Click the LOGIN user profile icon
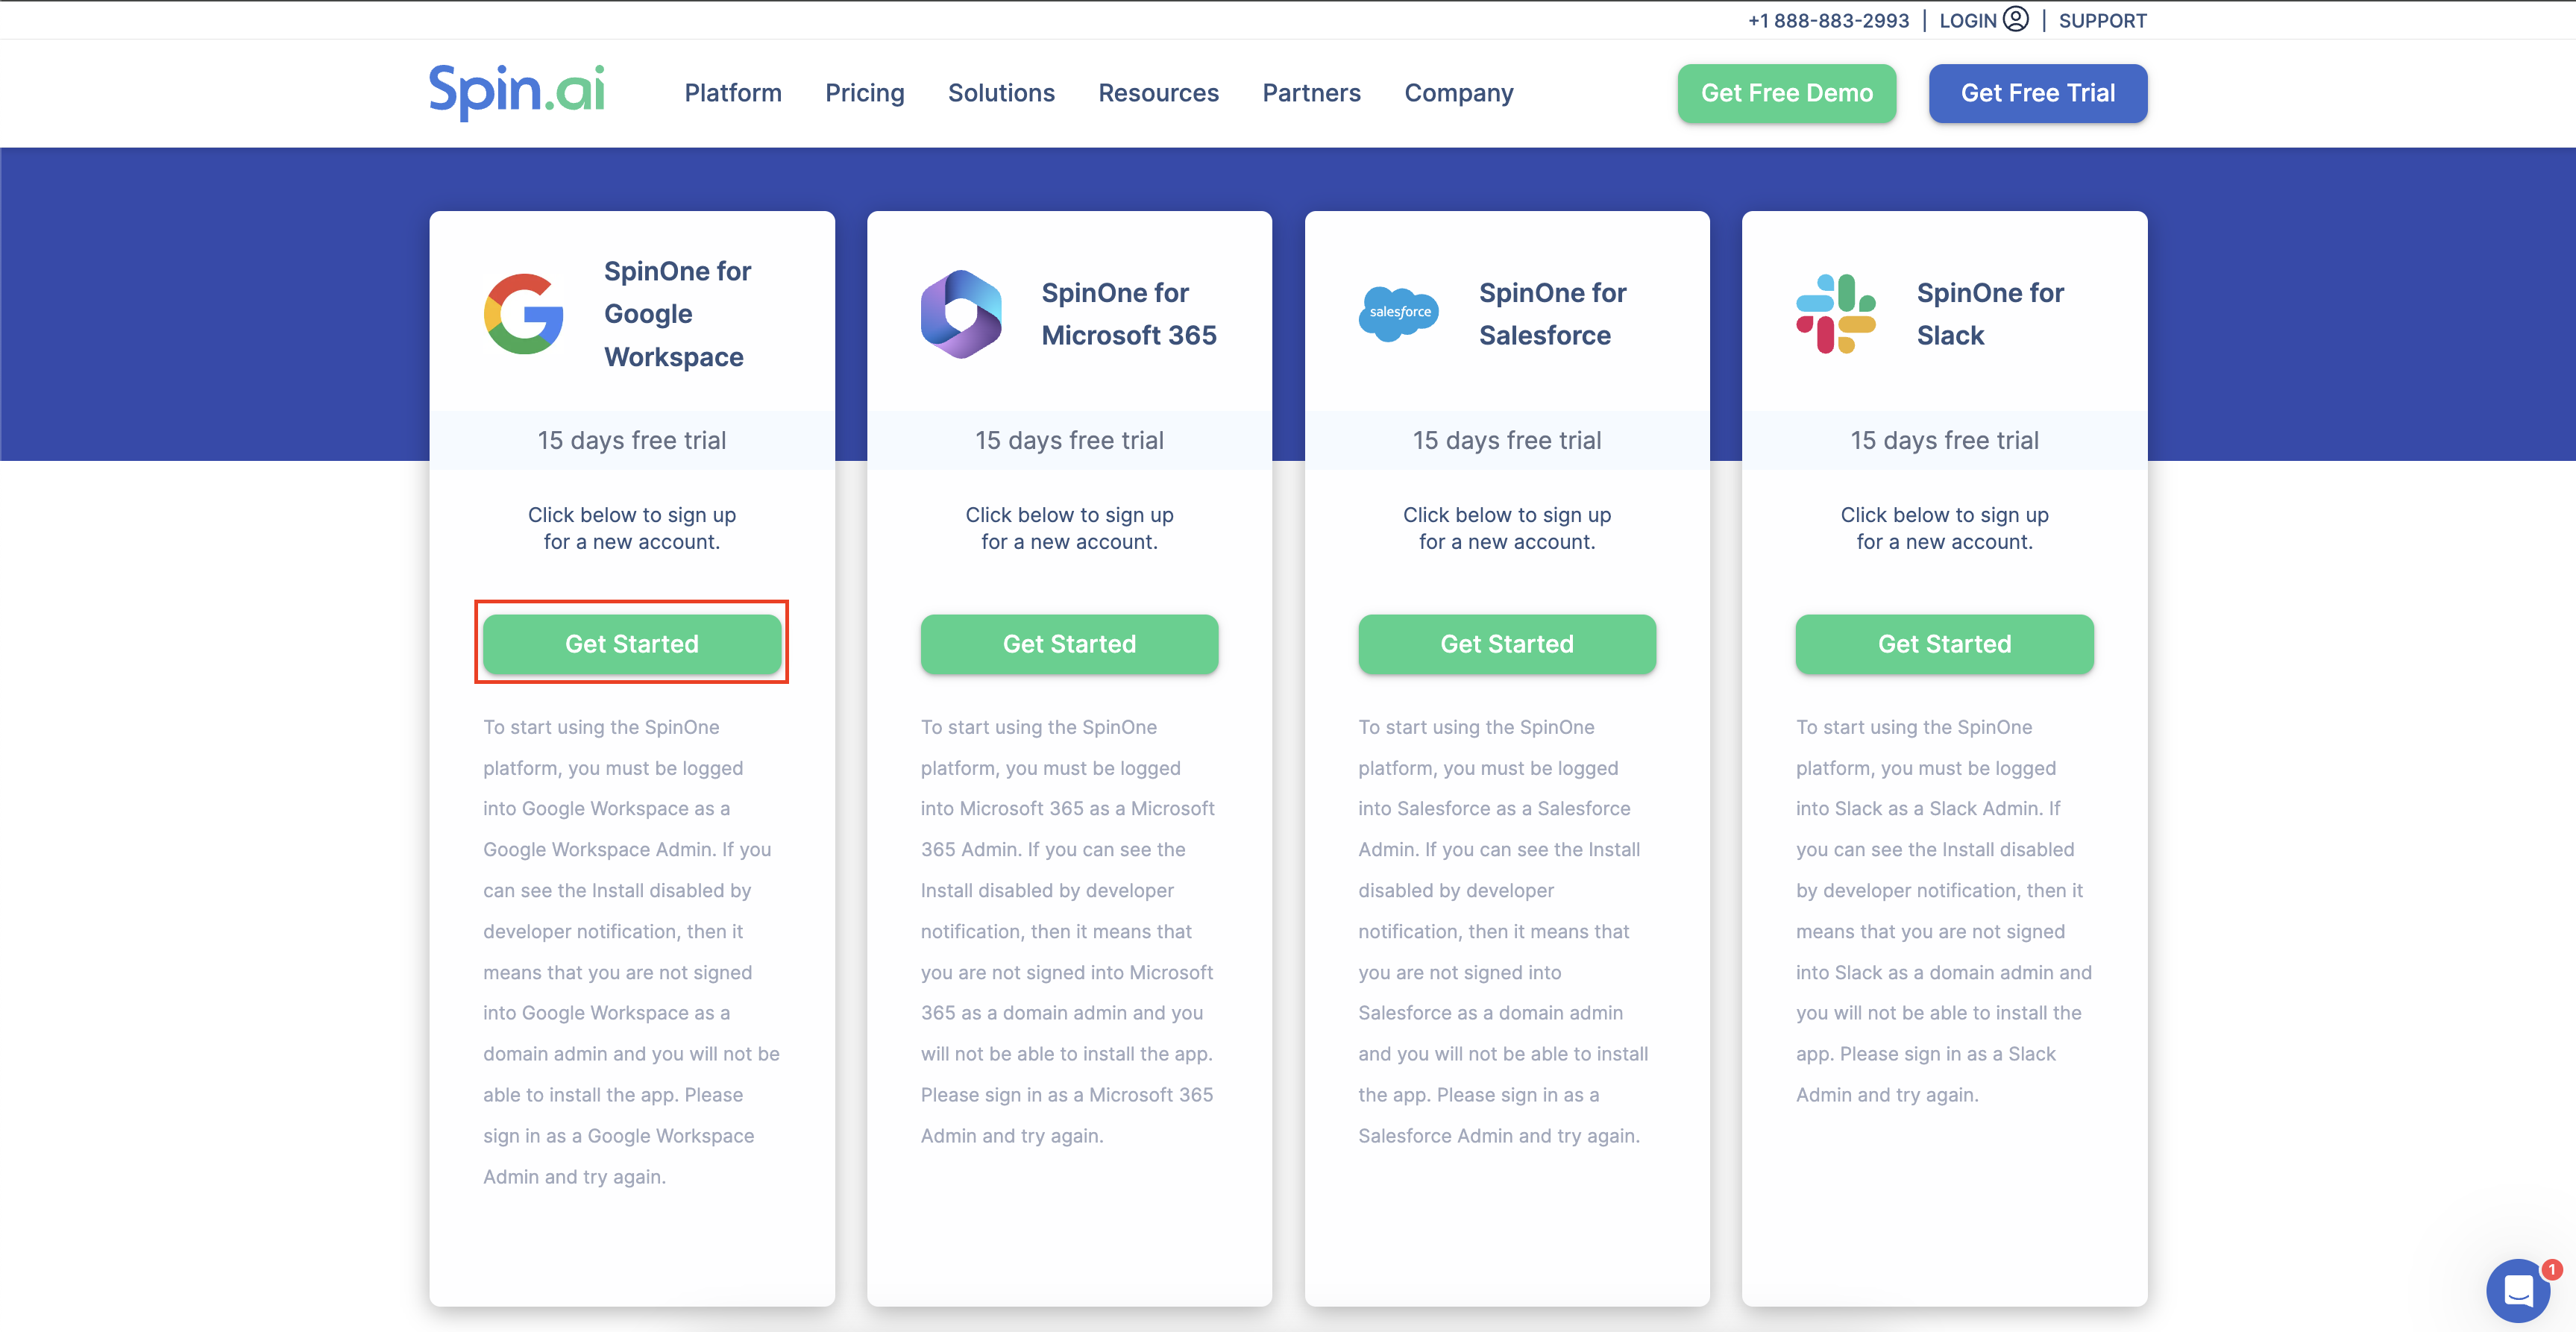 point(2016,20)
